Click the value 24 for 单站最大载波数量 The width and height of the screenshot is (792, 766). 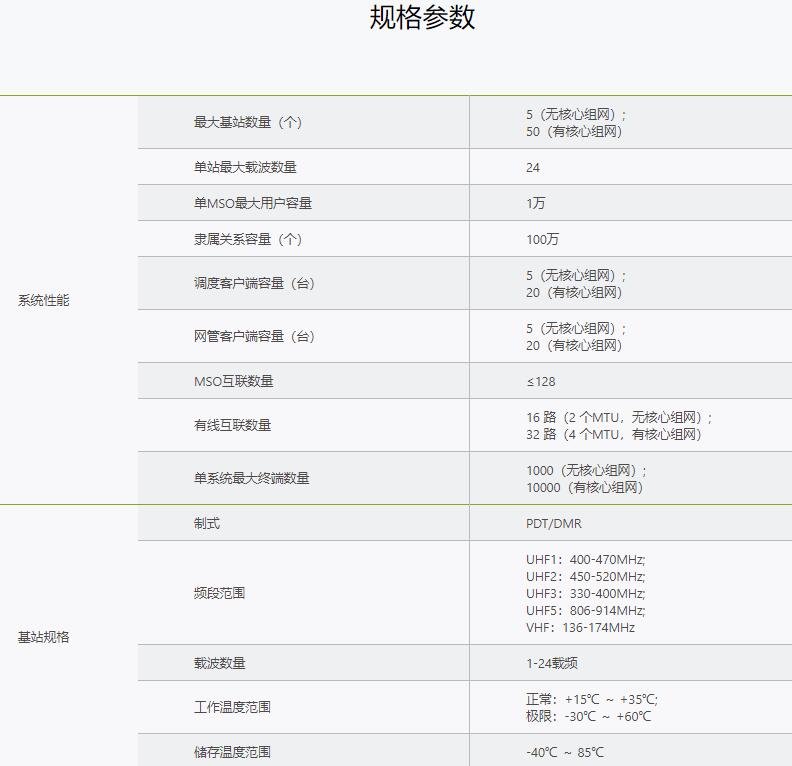(533, 167)
